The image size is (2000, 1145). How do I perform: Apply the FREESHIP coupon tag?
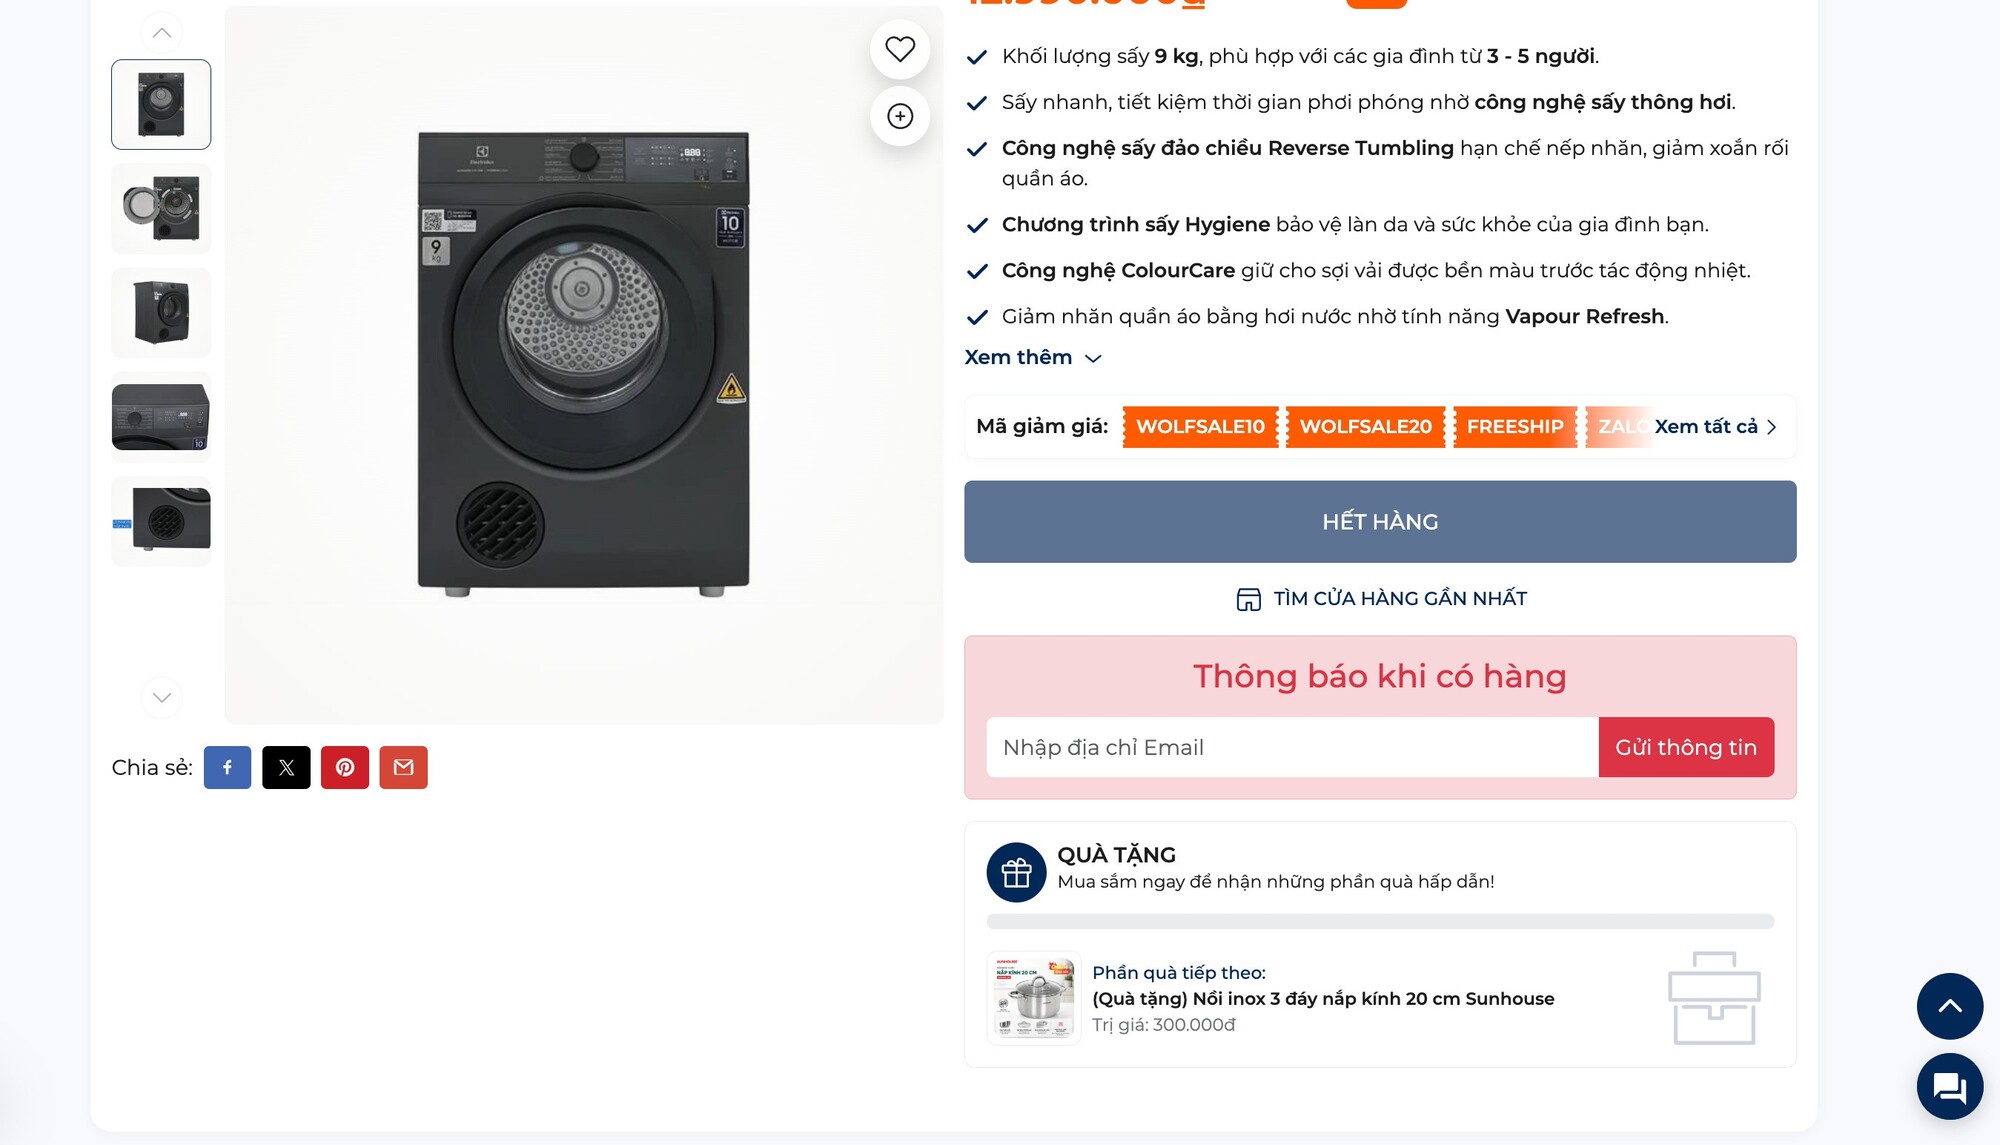coord(1515,427)
